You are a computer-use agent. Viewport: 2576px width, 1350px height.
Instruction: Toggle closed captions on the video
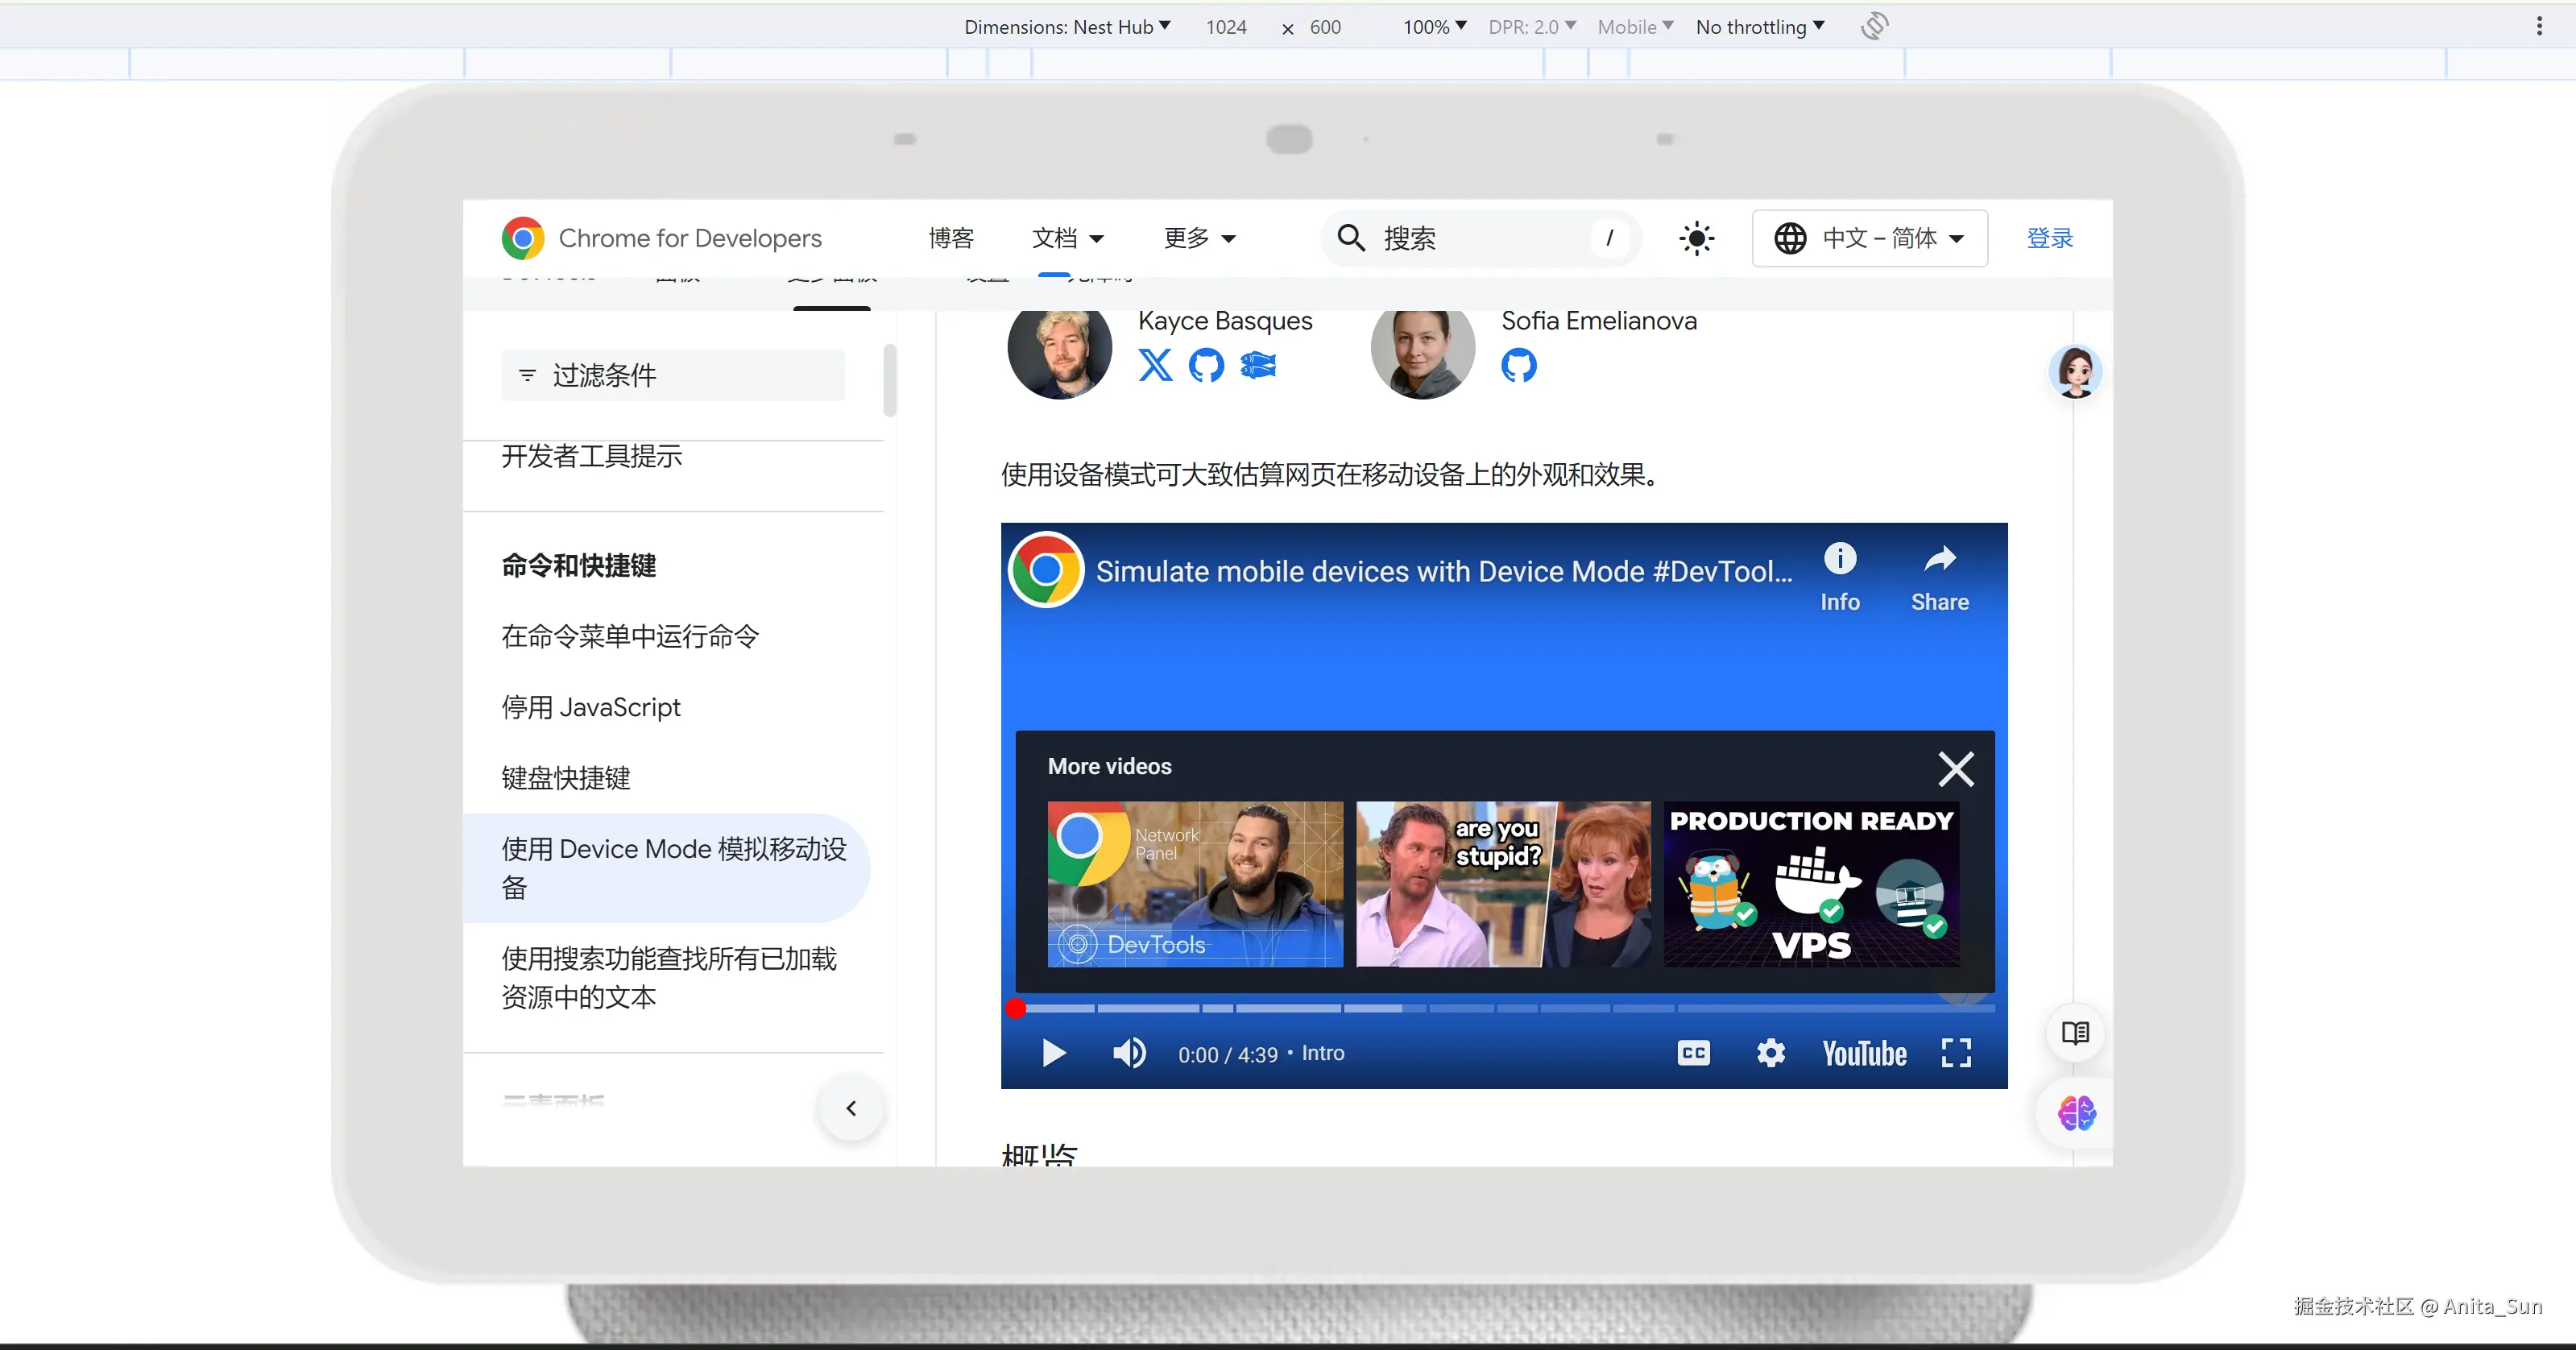click(x=1693, y=1053)
